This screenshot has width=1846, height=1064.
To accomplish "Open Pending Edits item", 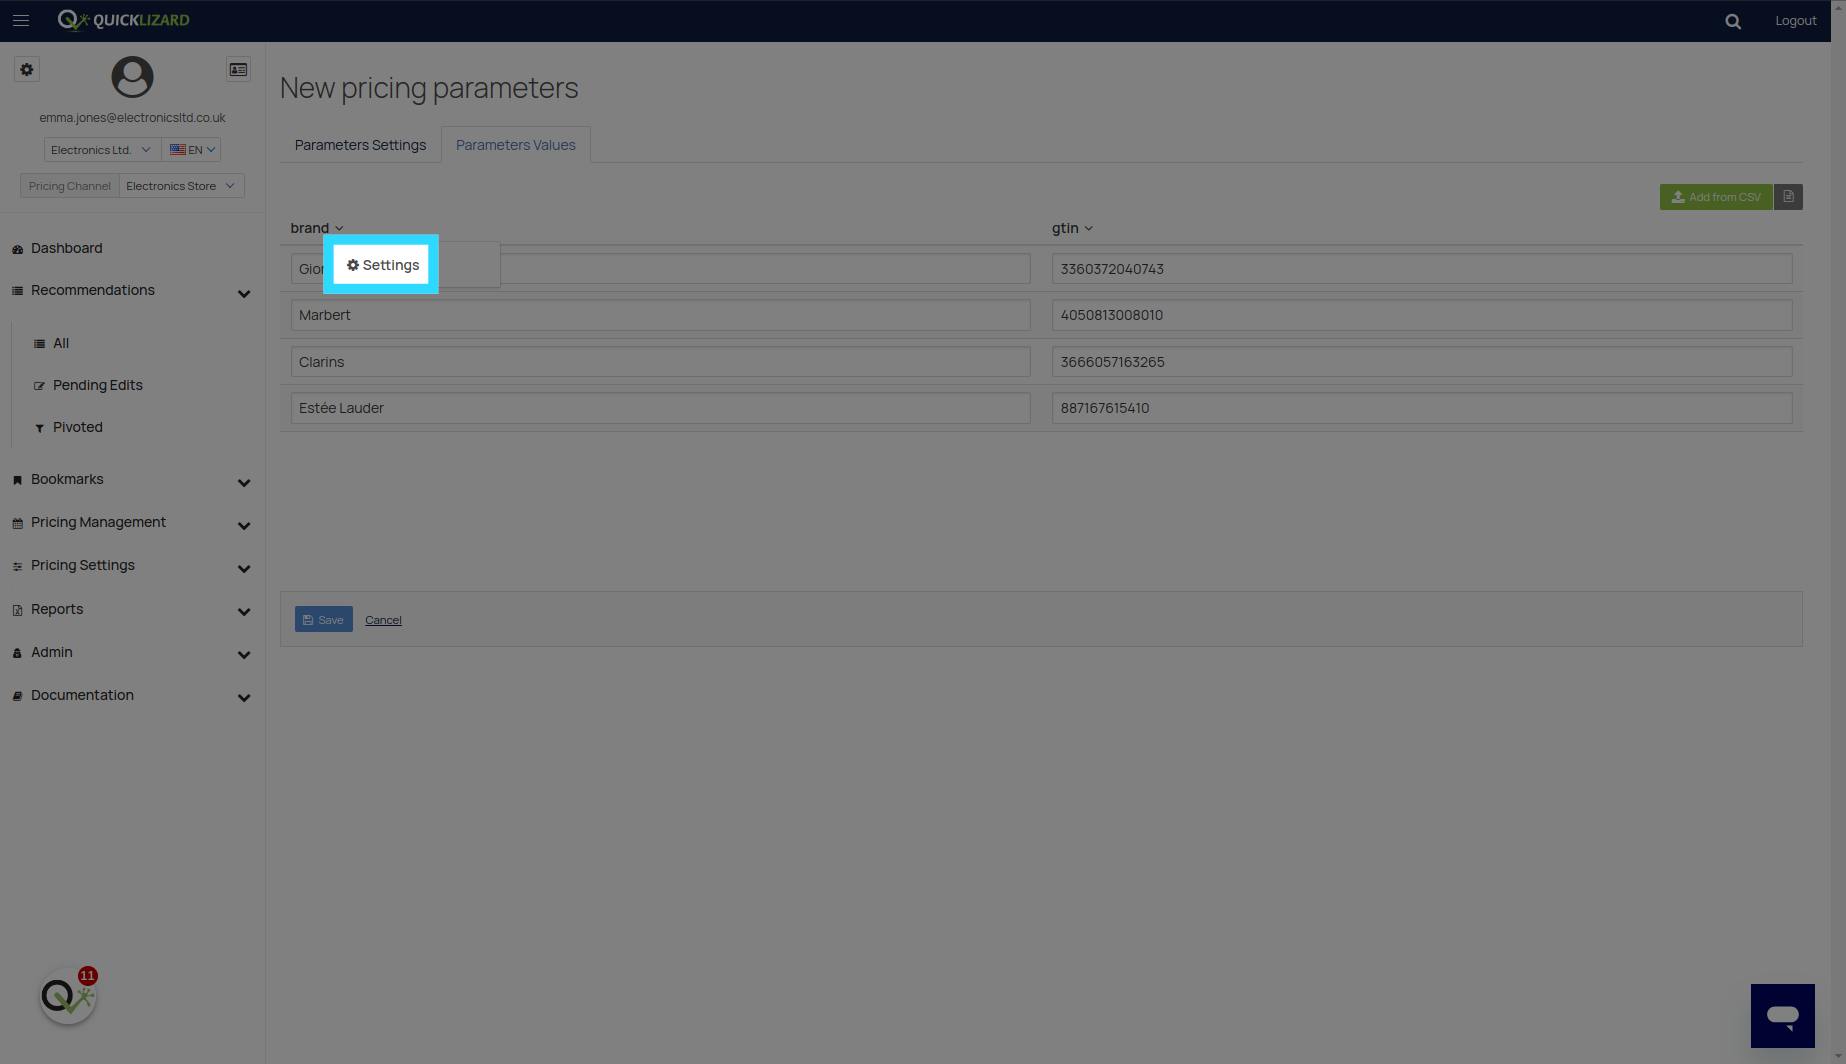I will pos(98,385).
